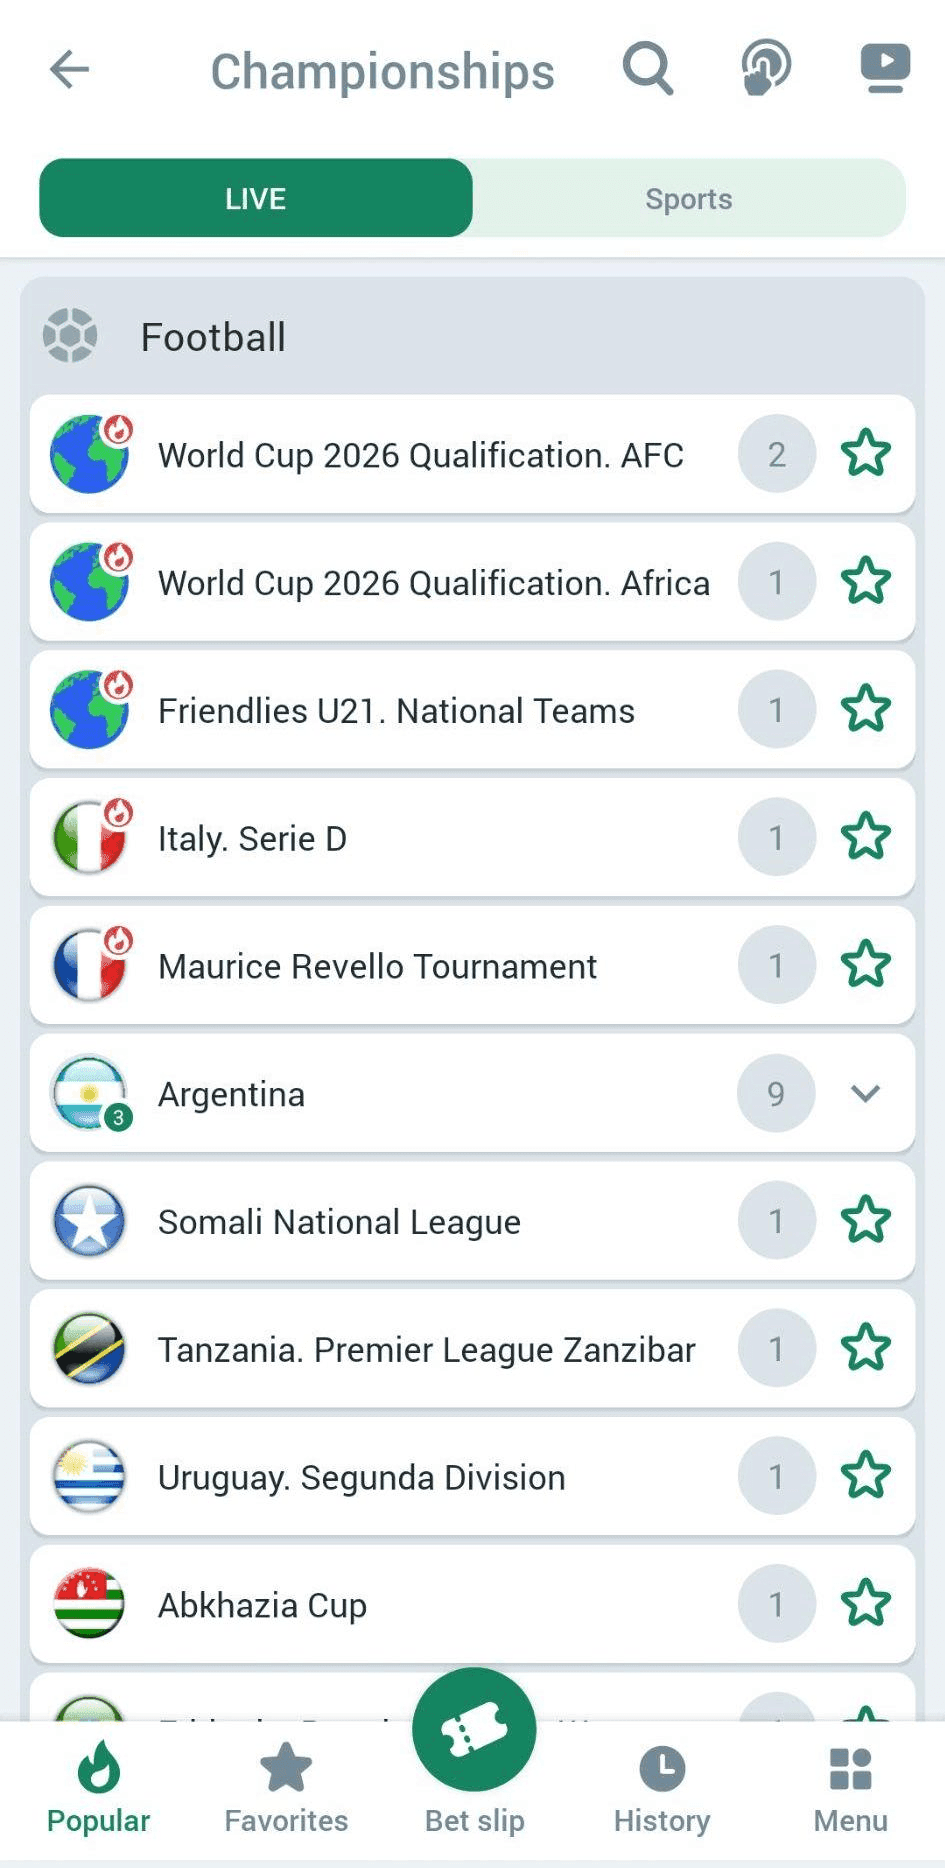The width and height of the screenshot is (945, 1868).
Task: Open the Bet slip ticket button
Action: tap(474, 1732)
